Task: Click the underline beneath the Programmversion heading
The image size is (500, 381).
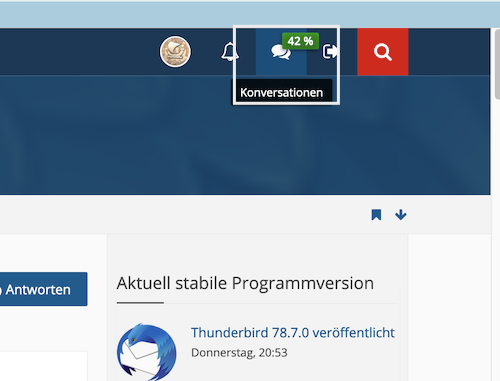Action: tap(140, 303)
